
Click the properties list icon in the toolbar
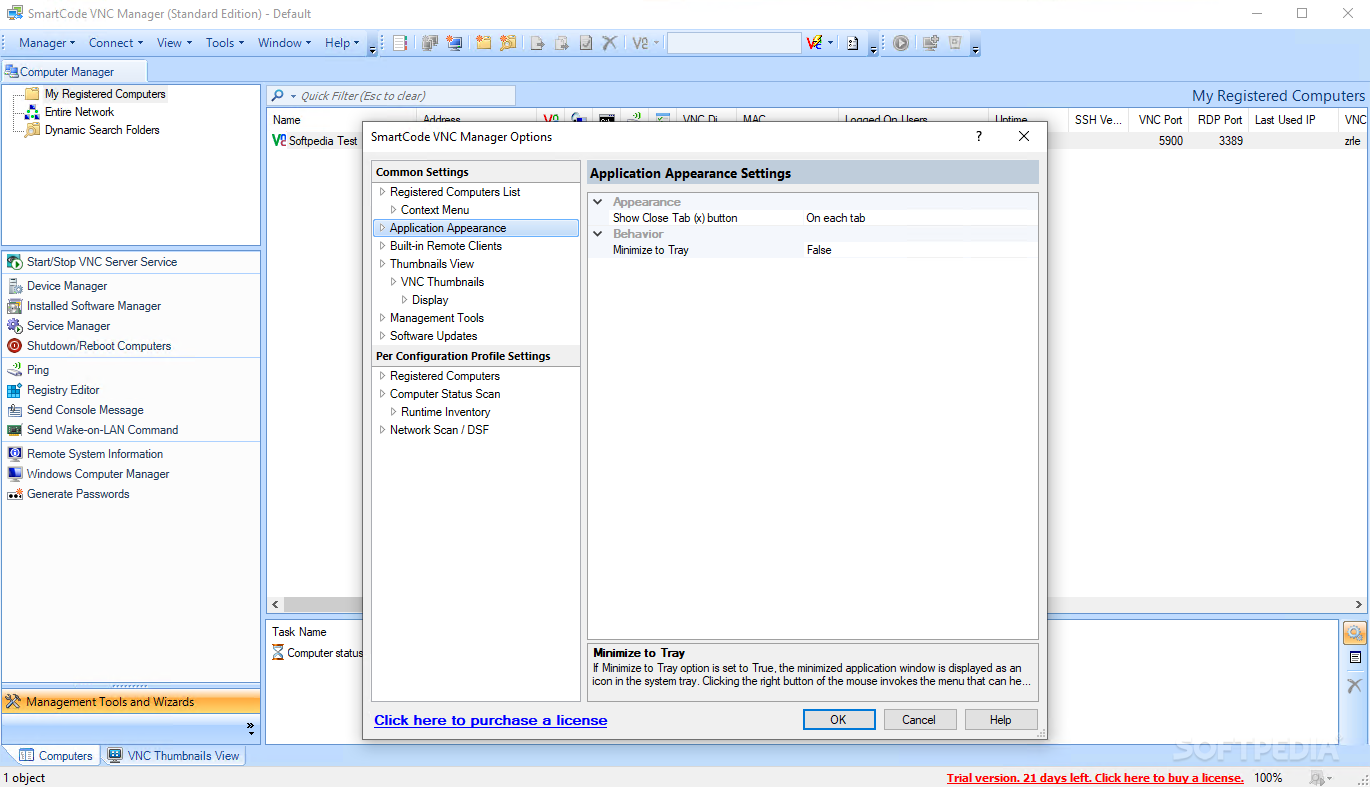400,43
